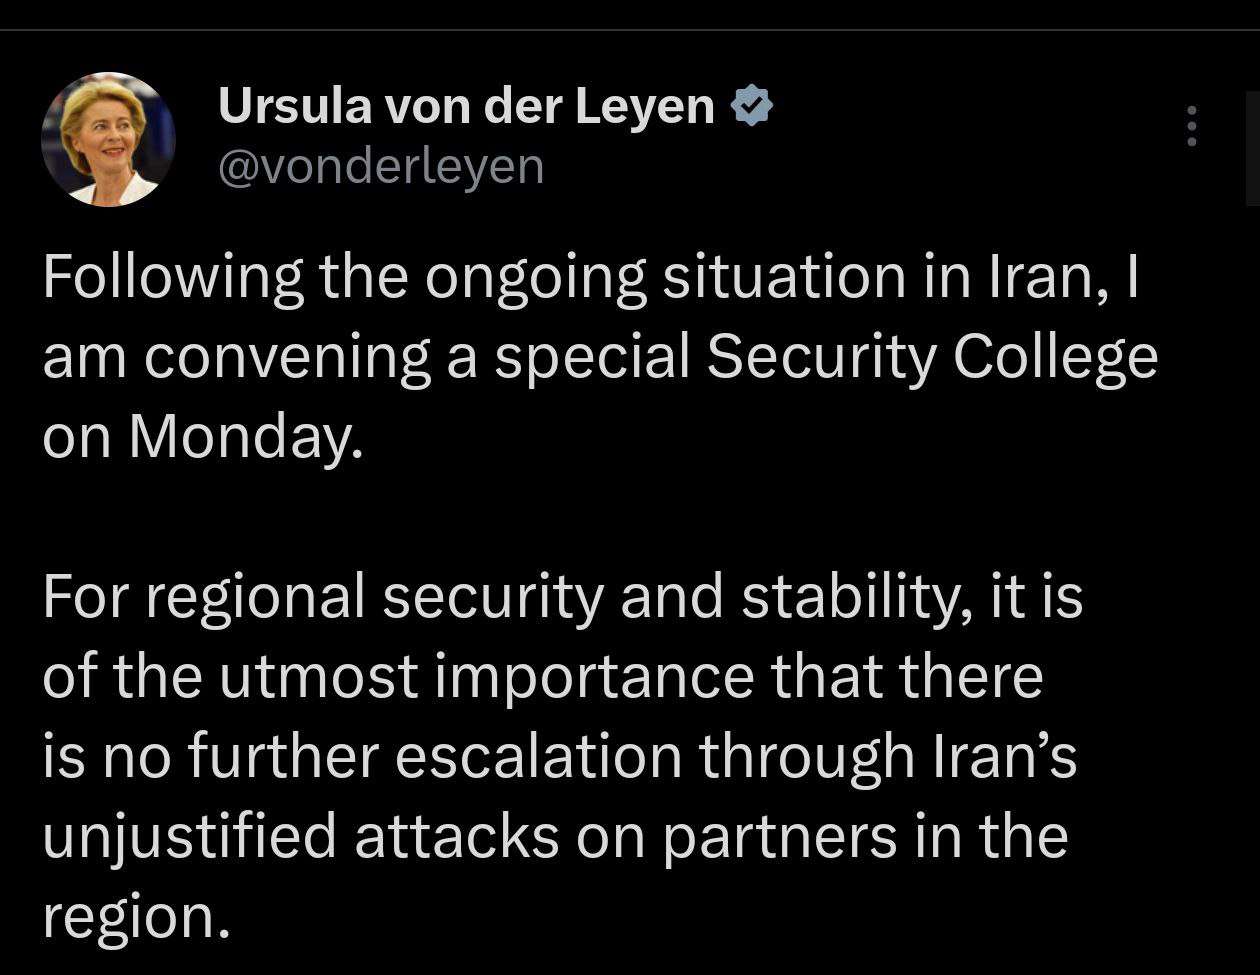This screenshot has width=1260, height=975.
Task: Click the word "further" before escalation
Action: pyautogui.click(x=282, y=757)
